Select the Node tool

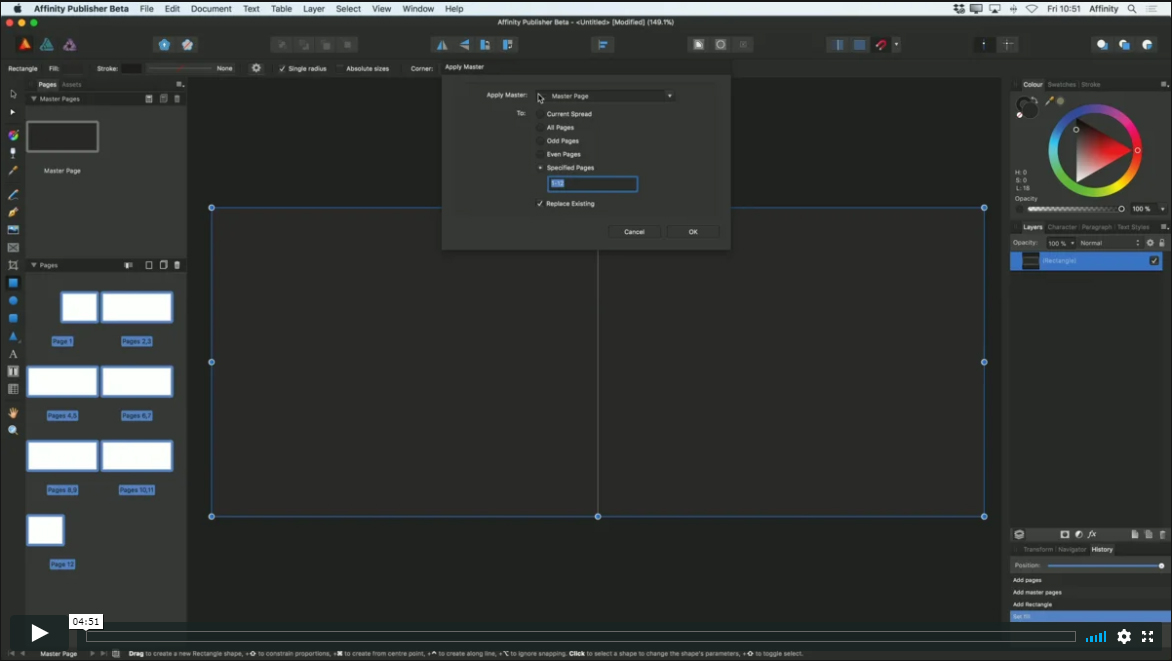[x=13, y=112]
